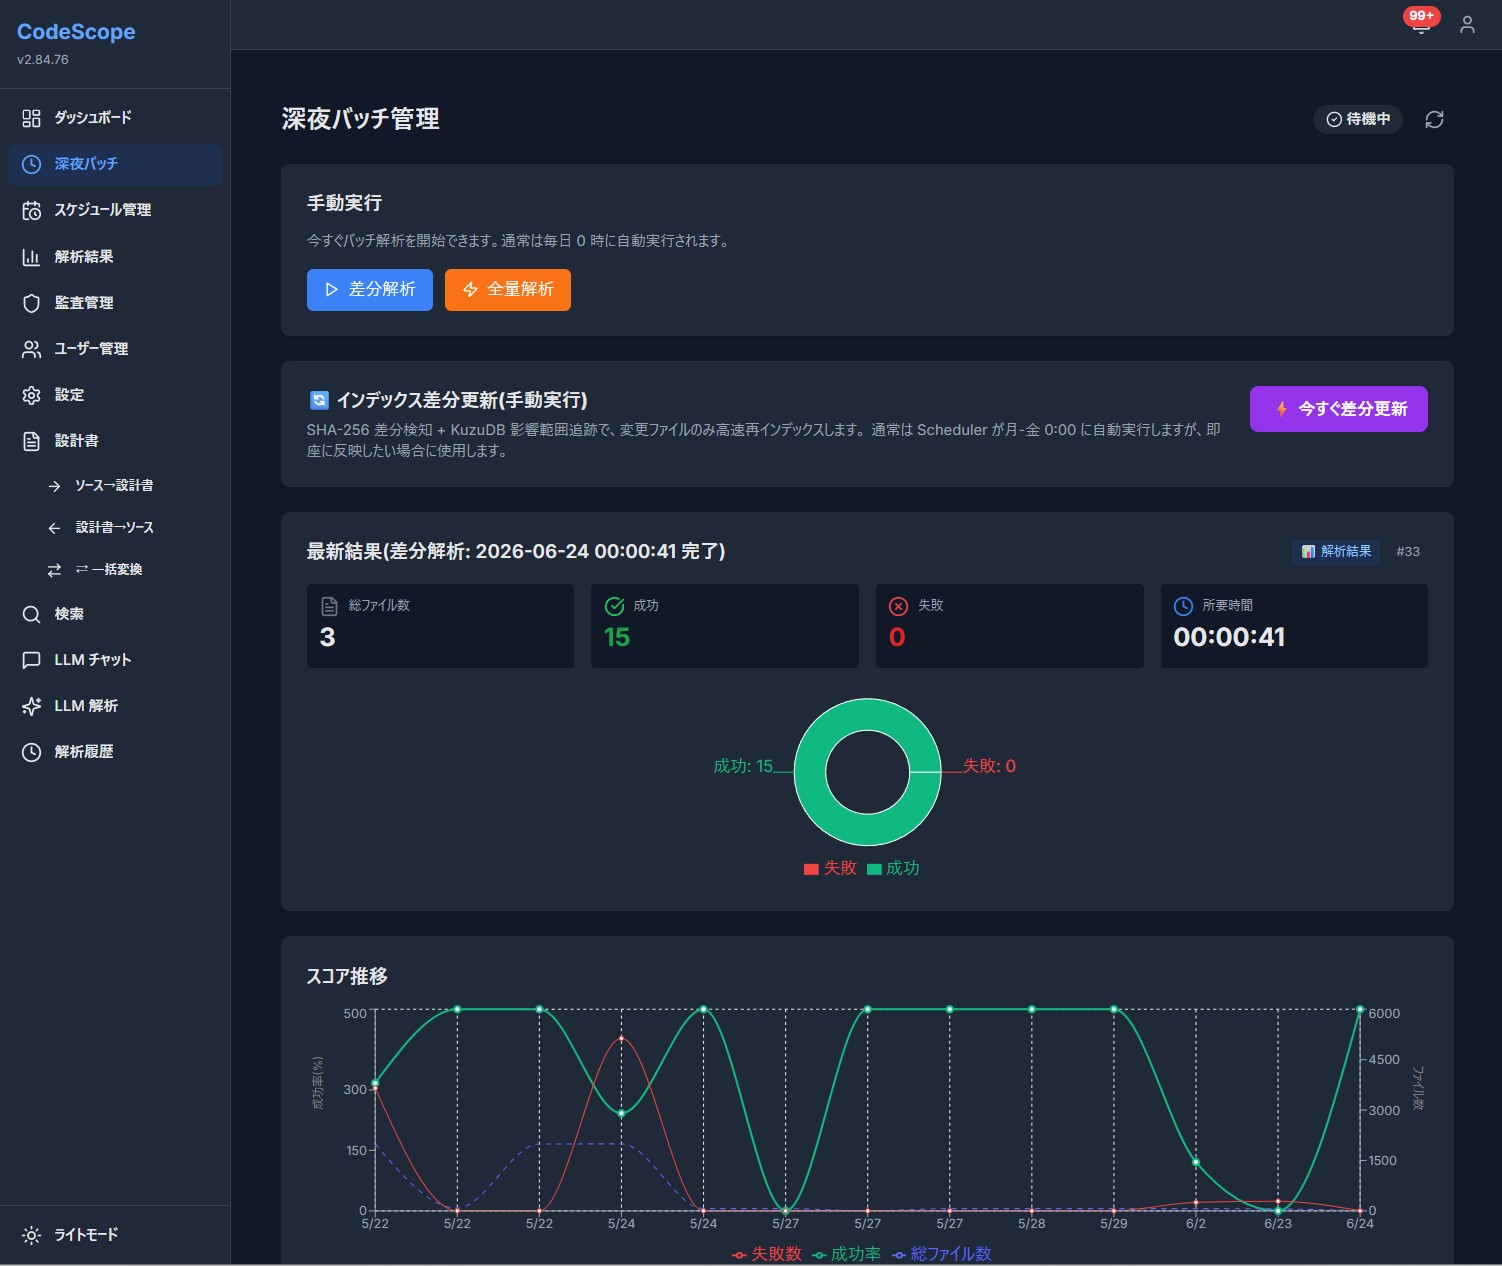The height and width of the screenshot is (1266, 1502).
Task: Click the LLM チャット speech bubble icon
Action: pos(31,660)
